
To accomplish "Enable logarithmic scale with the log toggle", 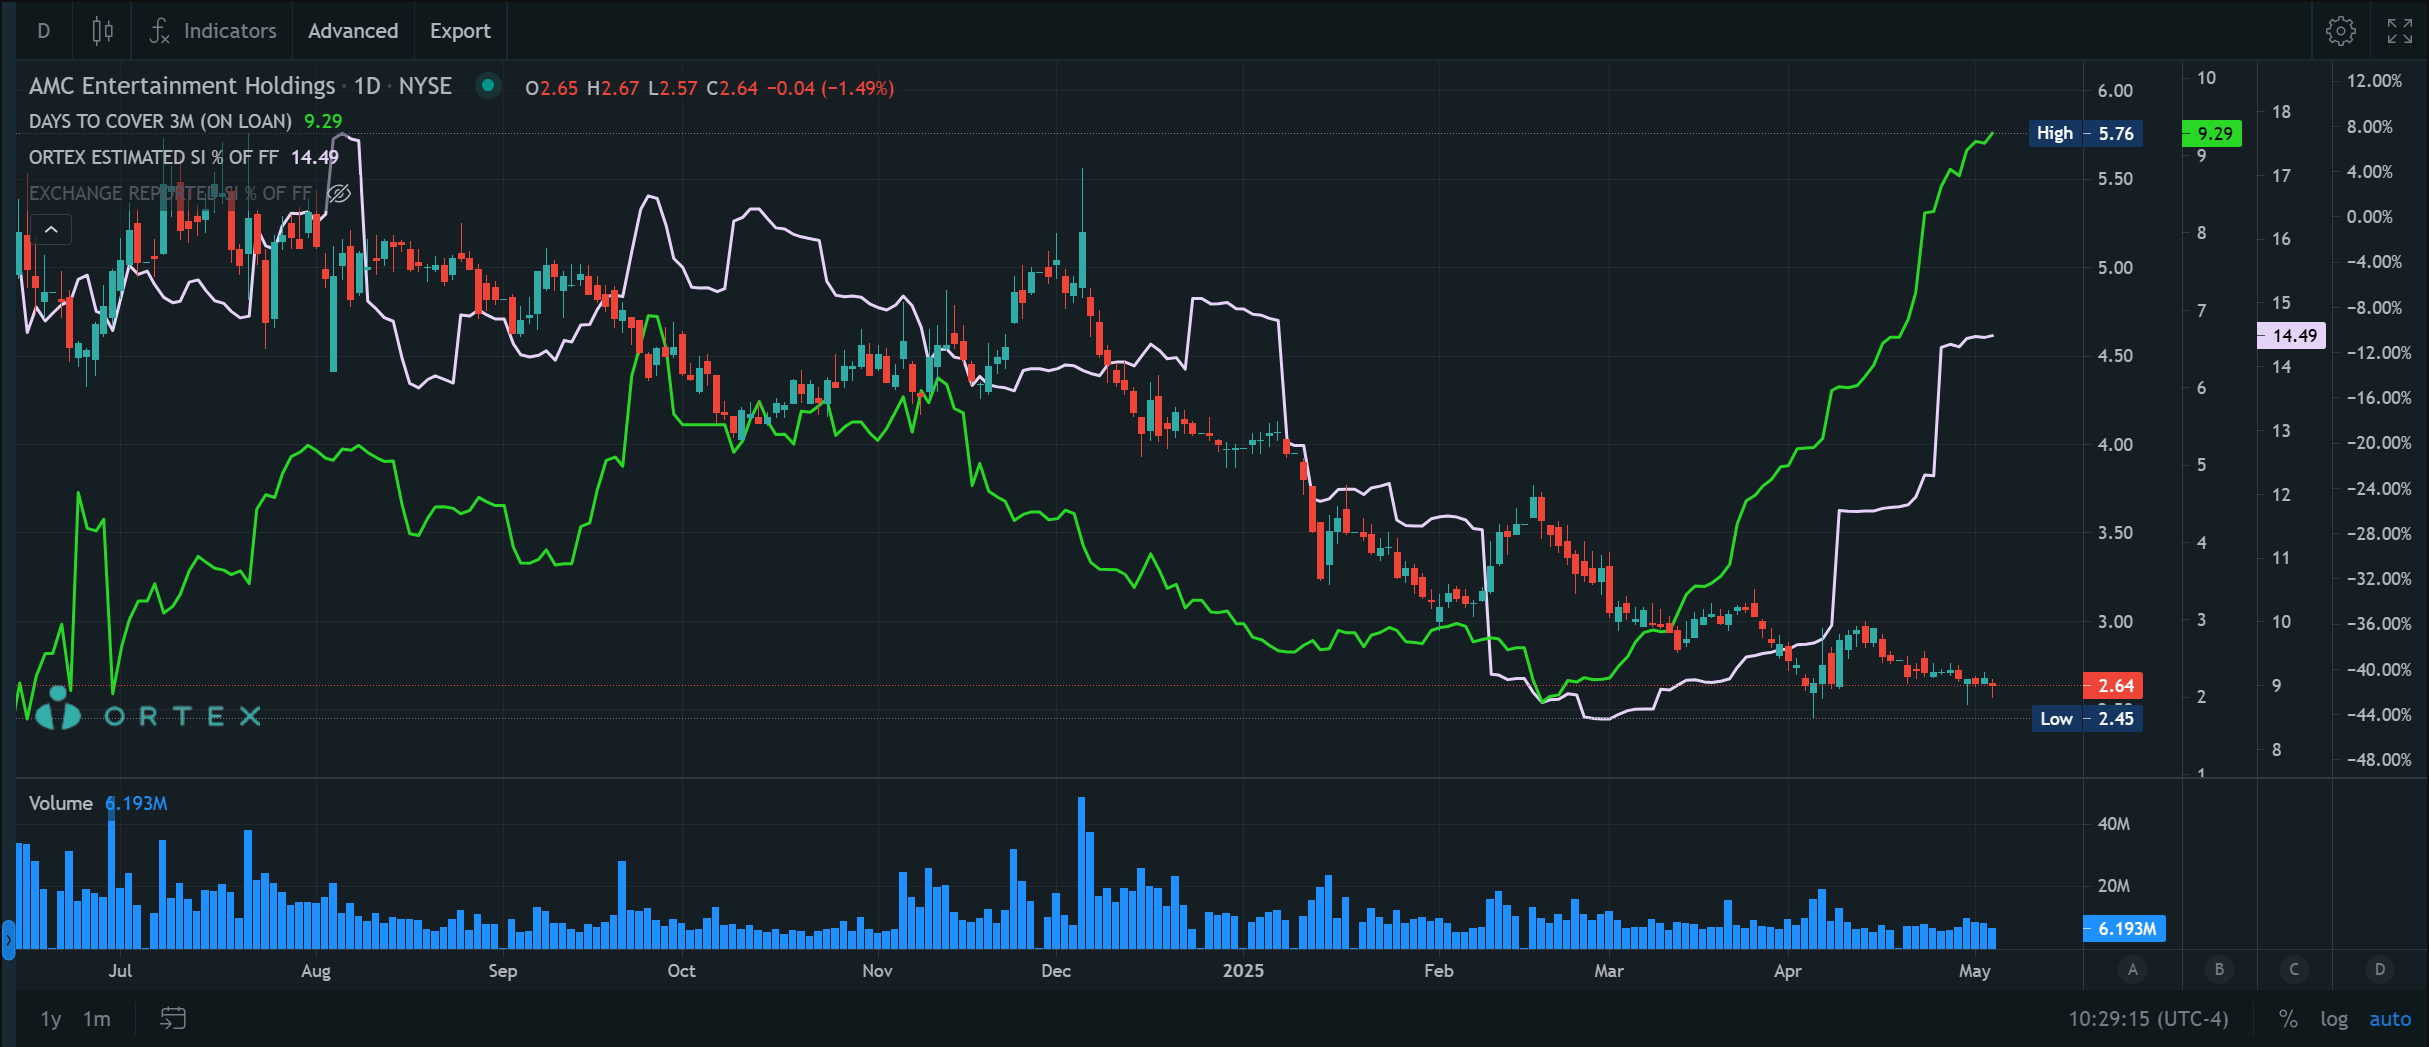I will pyautogui.click(x=2335, y=1019).
